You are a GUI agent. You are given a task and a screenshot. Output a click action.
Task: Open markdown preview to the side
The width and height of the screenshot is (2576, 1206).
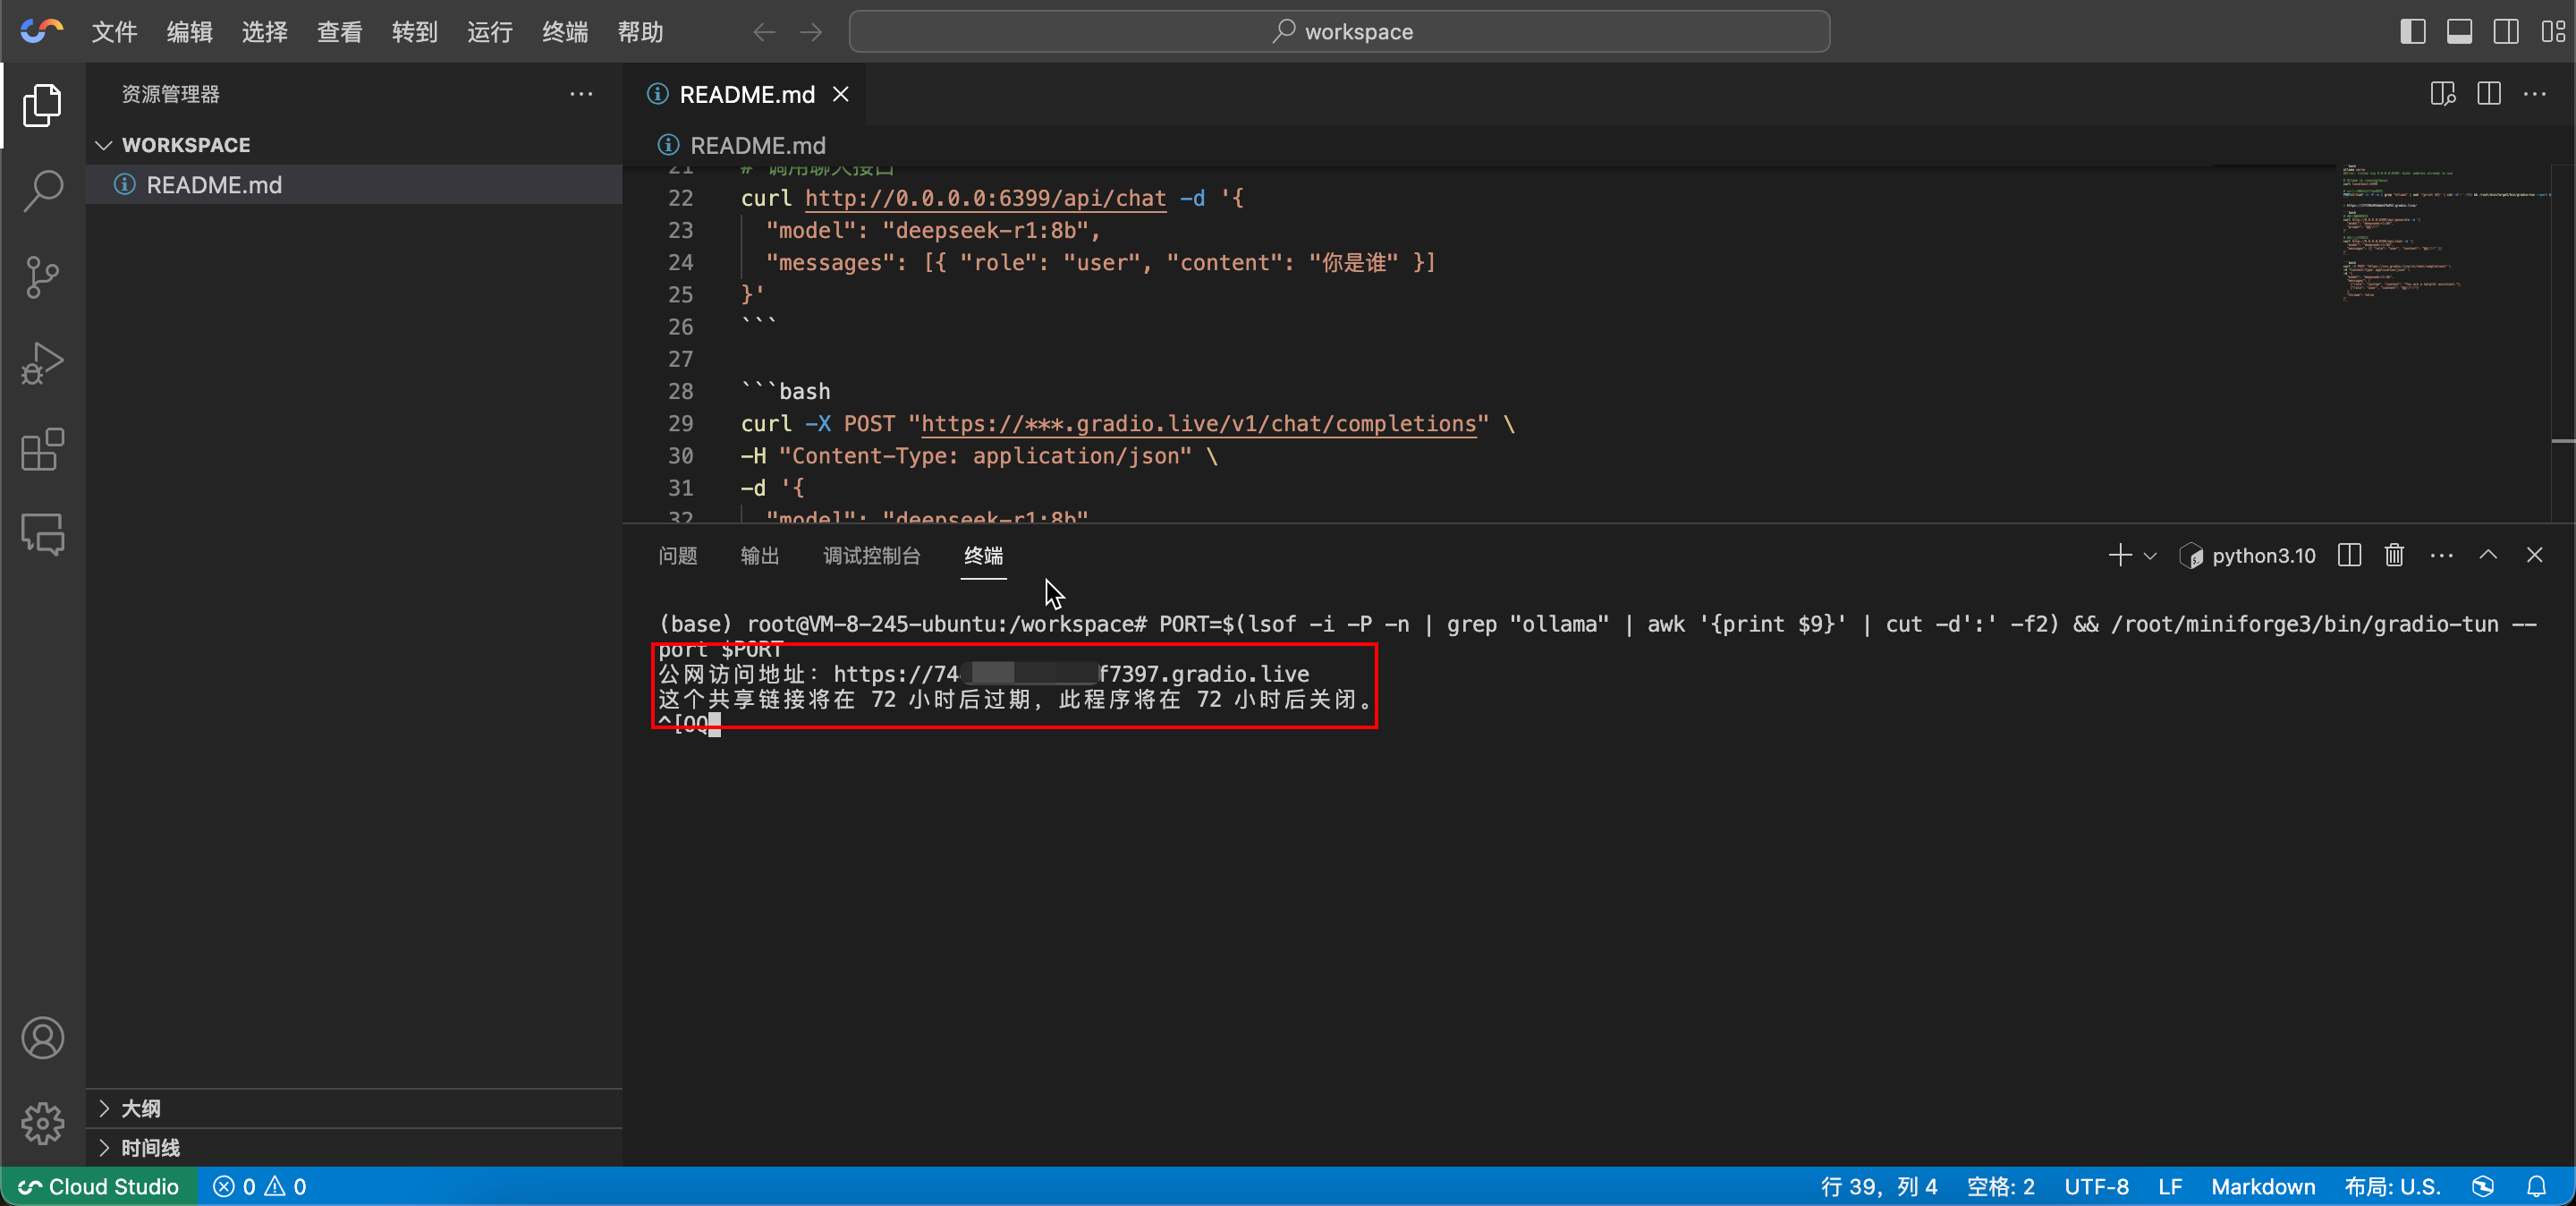[2442, 94]
